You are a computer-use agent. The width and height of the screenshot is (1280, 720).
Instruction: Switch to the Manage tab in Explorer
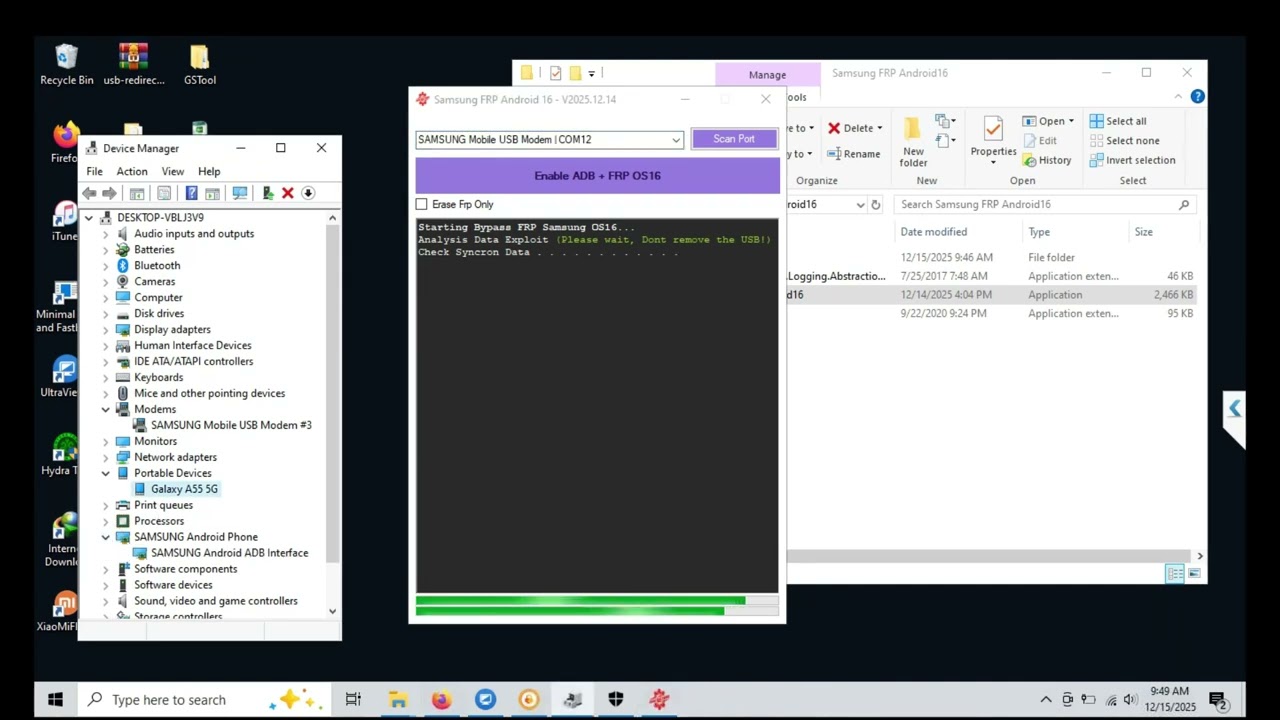tap(767, 74)
